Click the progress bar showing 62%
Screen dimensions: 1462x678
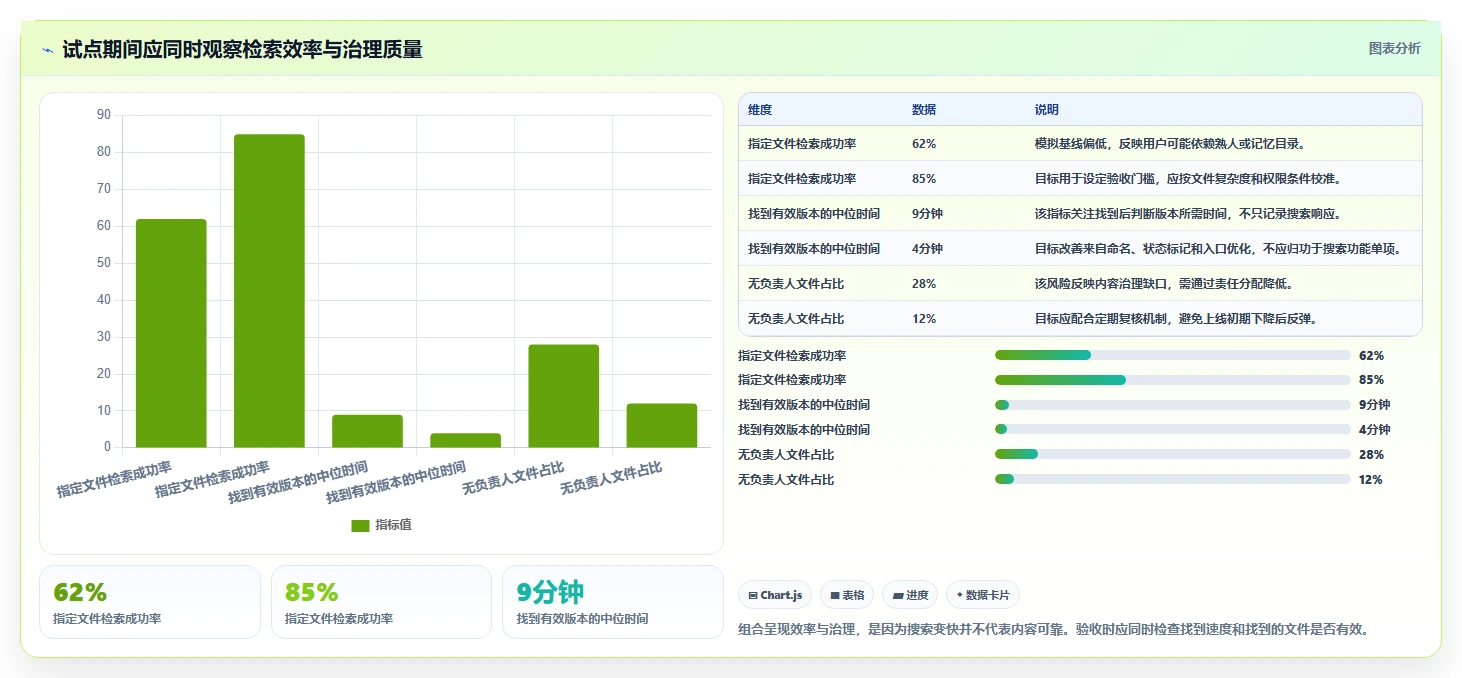(1173, 355)
